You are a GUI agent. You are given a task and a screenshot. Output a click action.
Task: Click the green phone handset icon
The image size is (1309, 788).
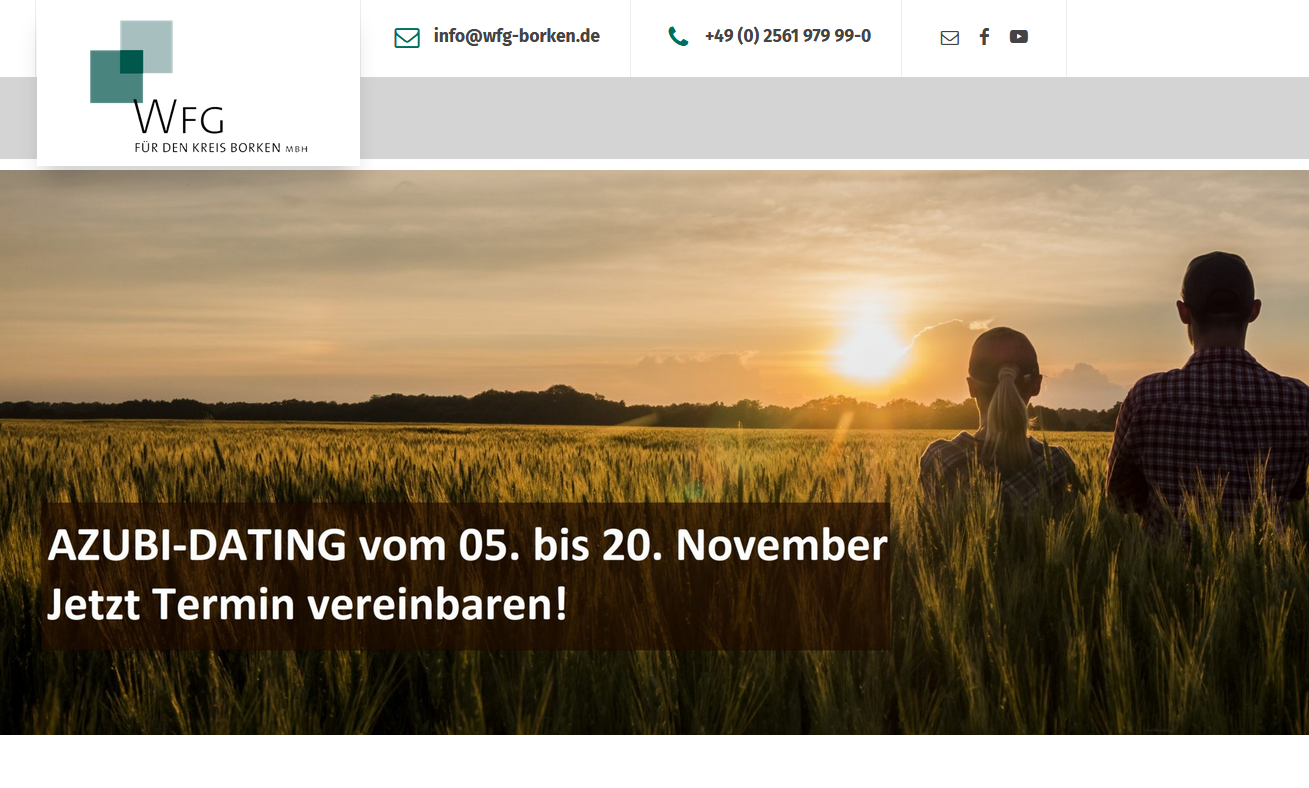[x=678, y=37]
